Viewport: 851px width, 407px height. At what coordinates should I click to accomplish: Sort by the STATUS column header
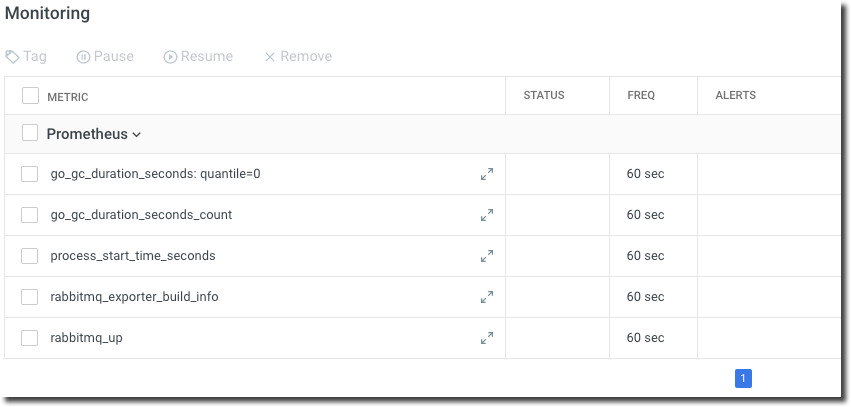(x=544, y=96)
